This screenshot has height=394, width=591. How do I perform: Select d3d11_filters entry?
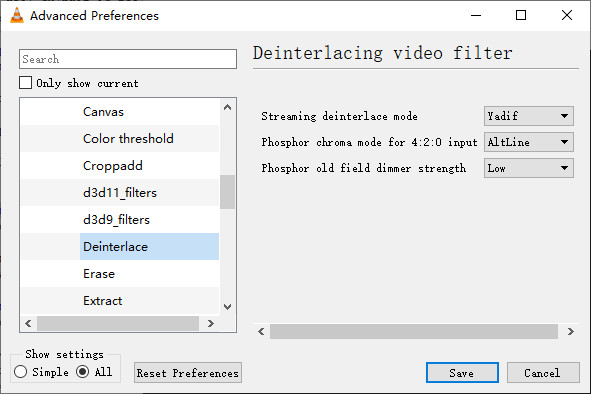pyautogui.click(x=119, y=193)
